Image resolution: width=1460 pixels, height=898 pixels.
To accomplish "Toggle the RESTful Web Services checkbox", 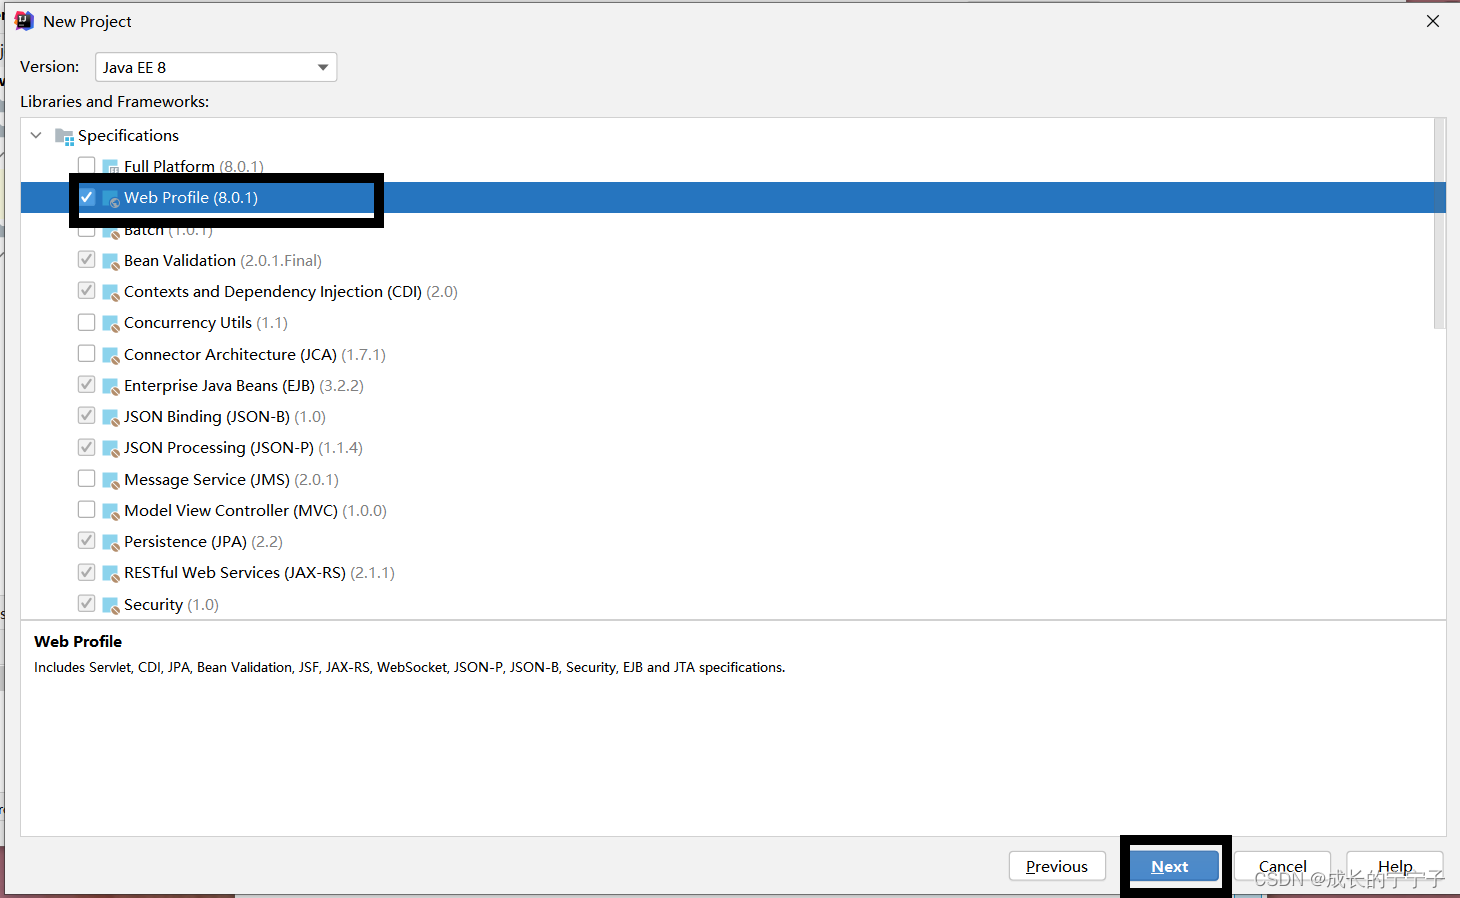I will tap(87, 572).
